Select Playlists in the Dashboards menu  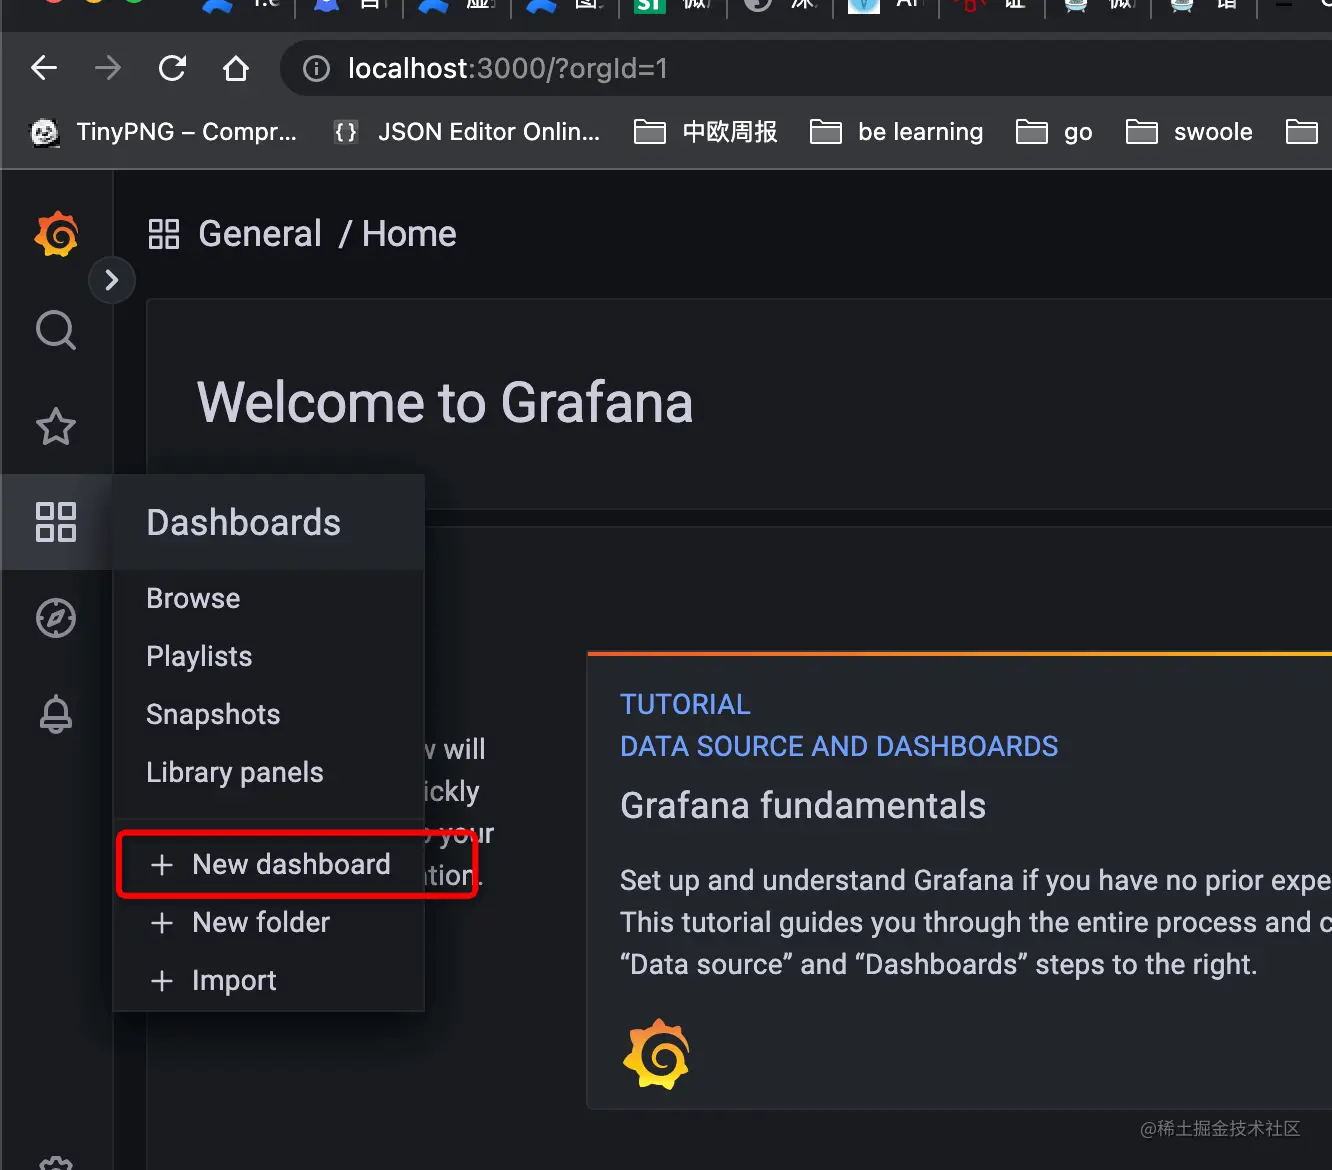click(x=199, y=656)
